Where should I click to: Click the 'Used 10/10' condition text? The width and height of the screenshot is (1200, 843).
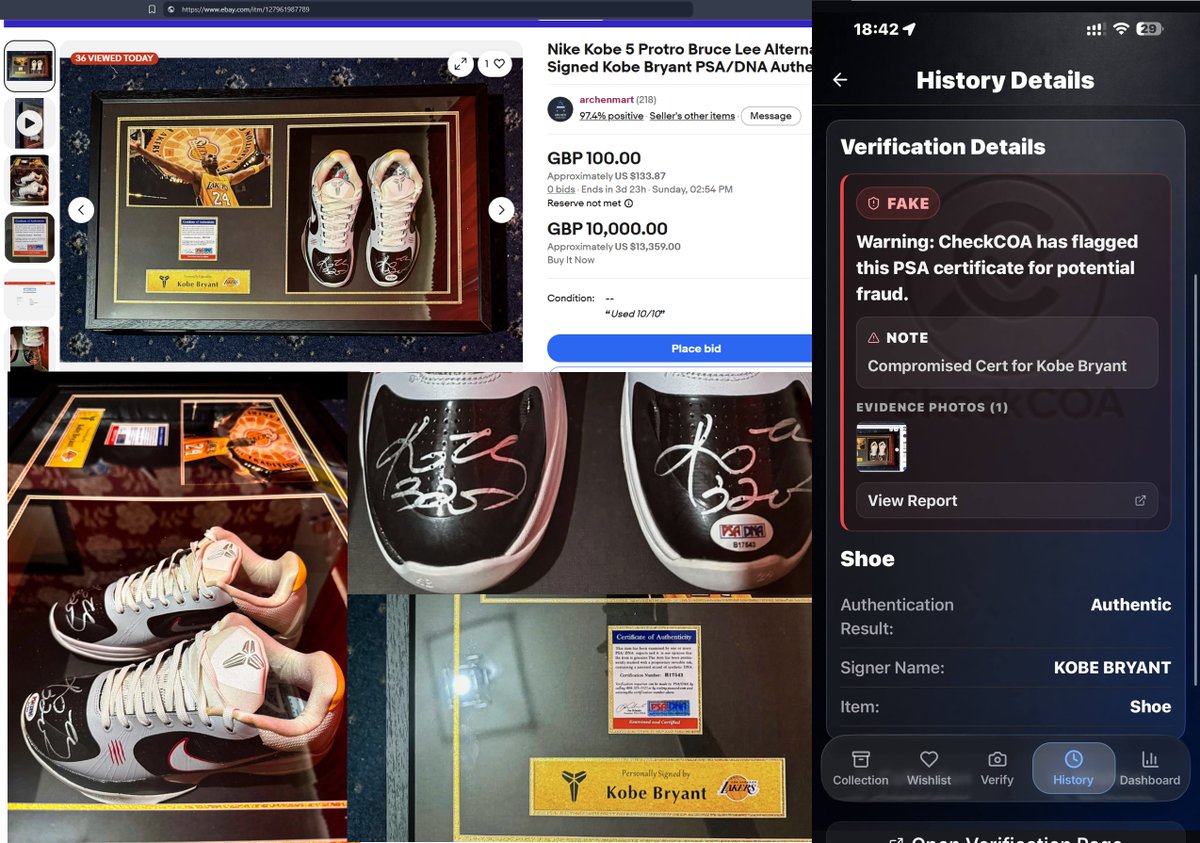(634, 314)
